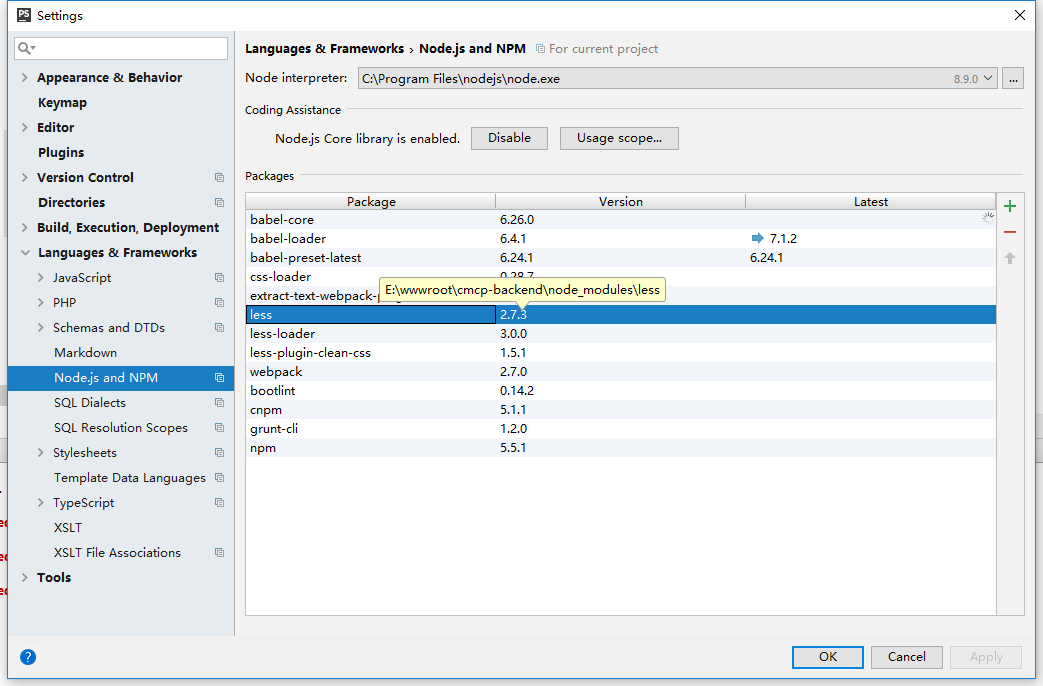Click the Usage scope button
Screen dimensions: 1043x686
pos(619,138)
